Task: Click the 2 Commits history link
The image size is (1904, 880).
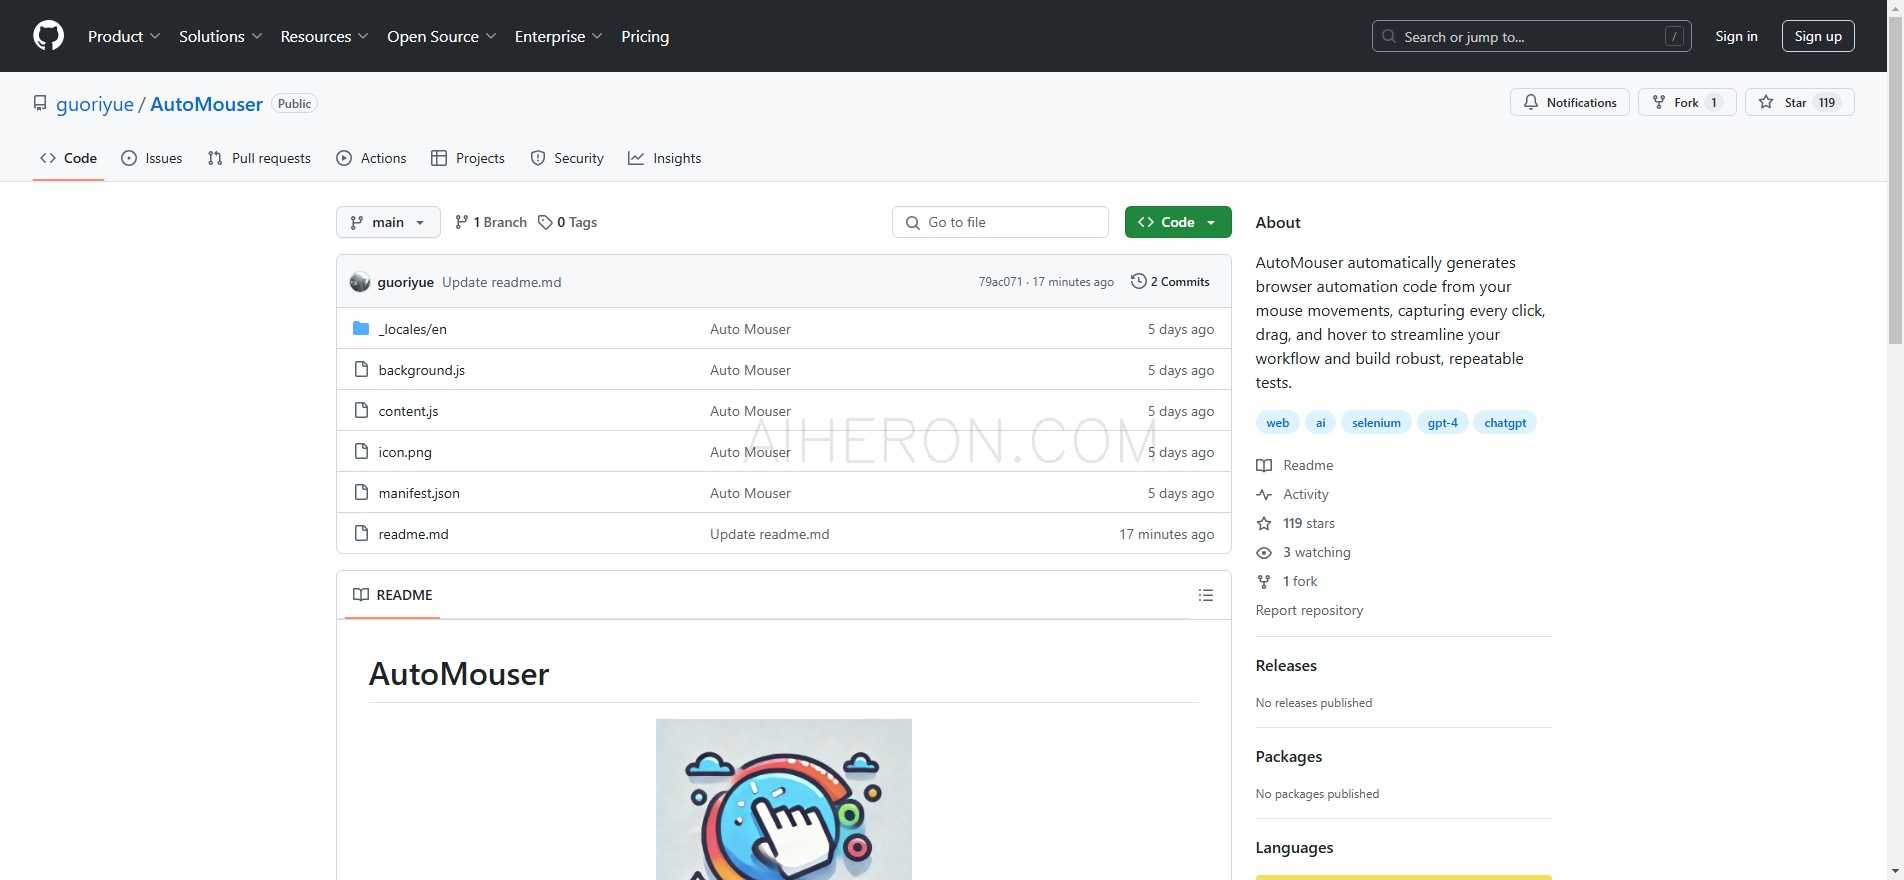Action: (x=1170, y=282)
